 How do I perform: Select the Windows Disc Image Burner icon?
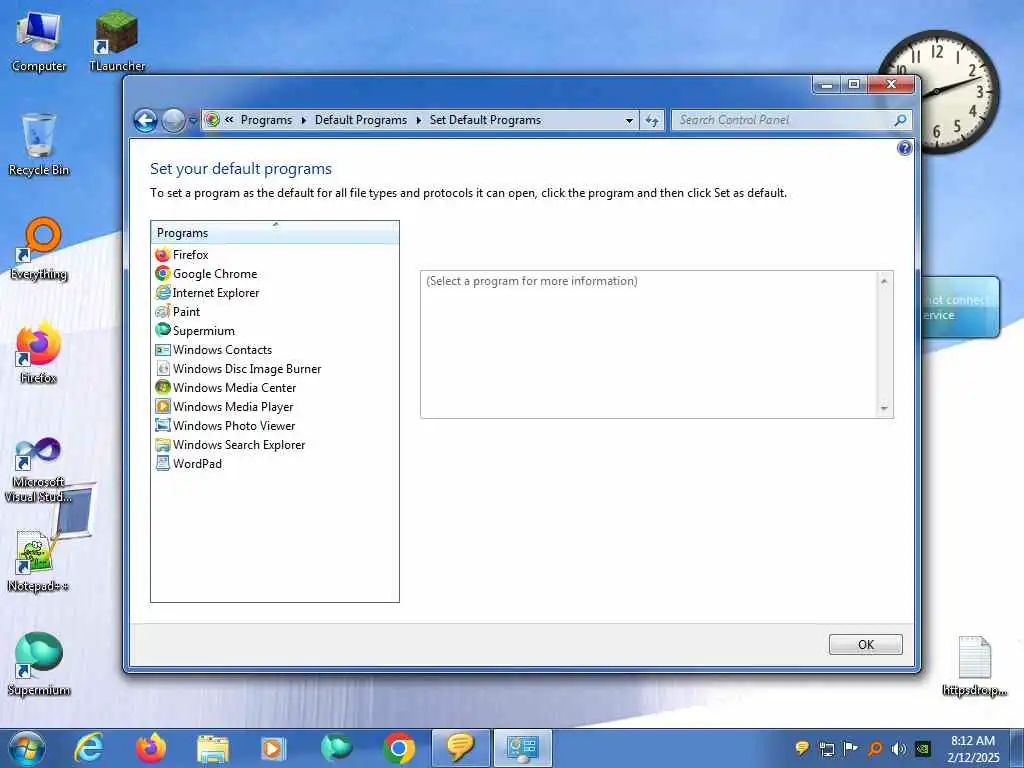tap(163, 368)
